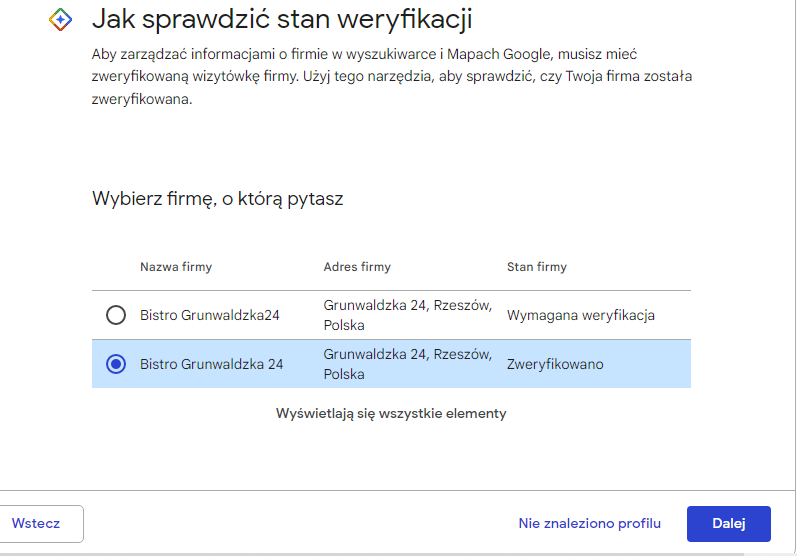Viewport: 797px width, 556px height.
Task: Click the Zweryfikowano status cell
Action: click(555, 364)
